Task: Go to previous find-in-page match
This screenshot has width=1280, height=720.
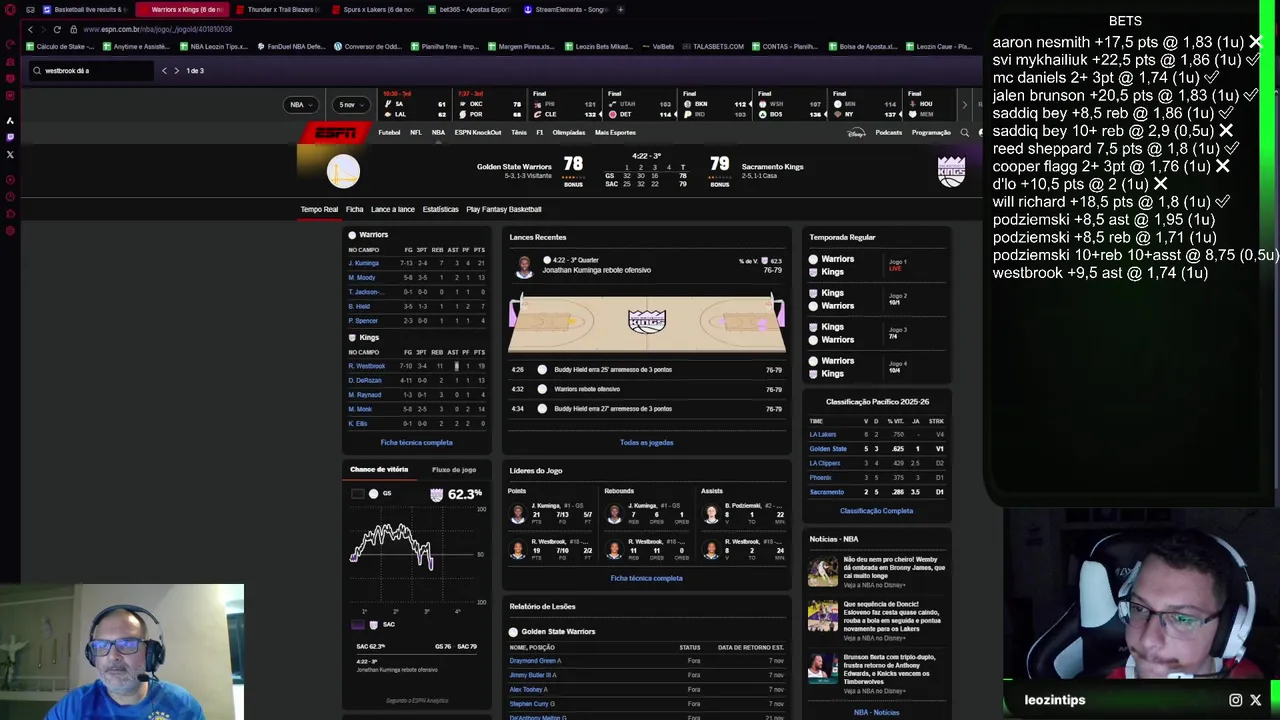Action: (x=164, y=71)
